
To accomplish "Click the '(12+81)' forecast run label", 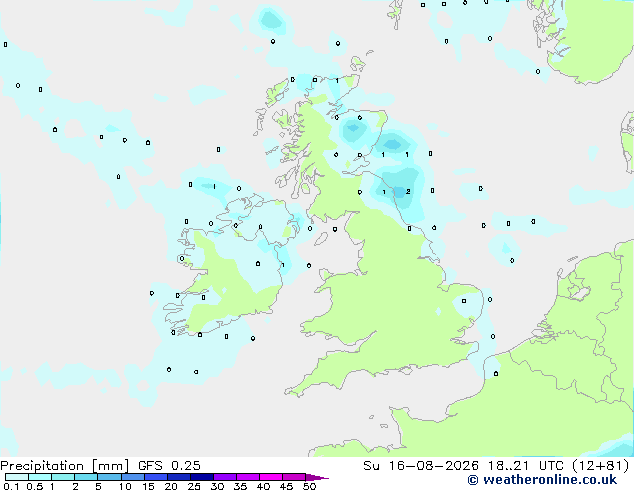I will coord(601,466).
